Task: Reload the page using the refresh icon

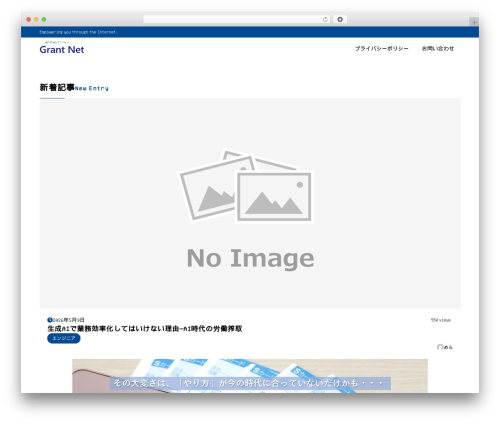Action: [x=325, y=20]
